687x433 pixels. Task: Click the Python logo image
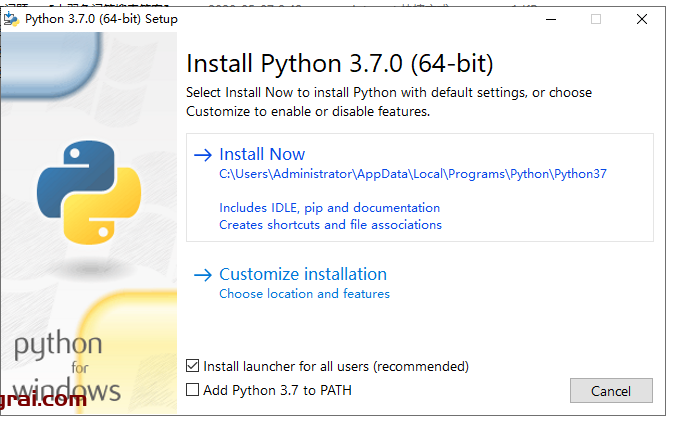click(89, 192)
